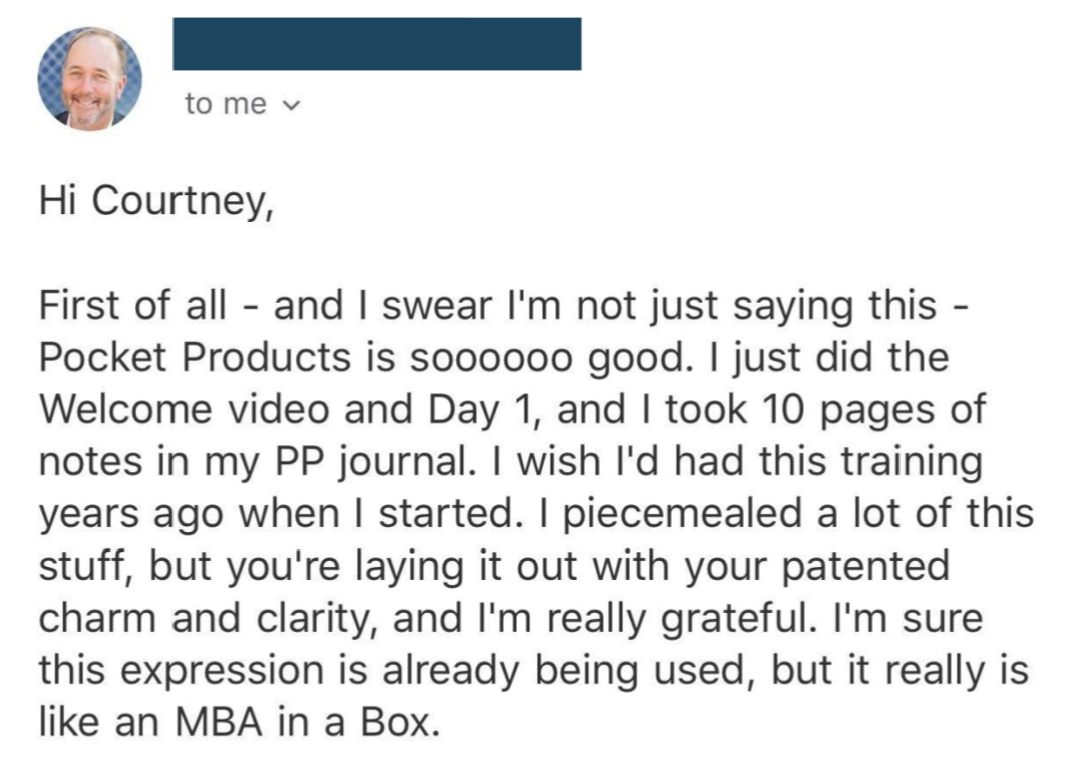Click the 'Hi Courtney,' greeting line
This screenshot has width=1073, height=774.
pyautogui.click(x=155, y=201)
